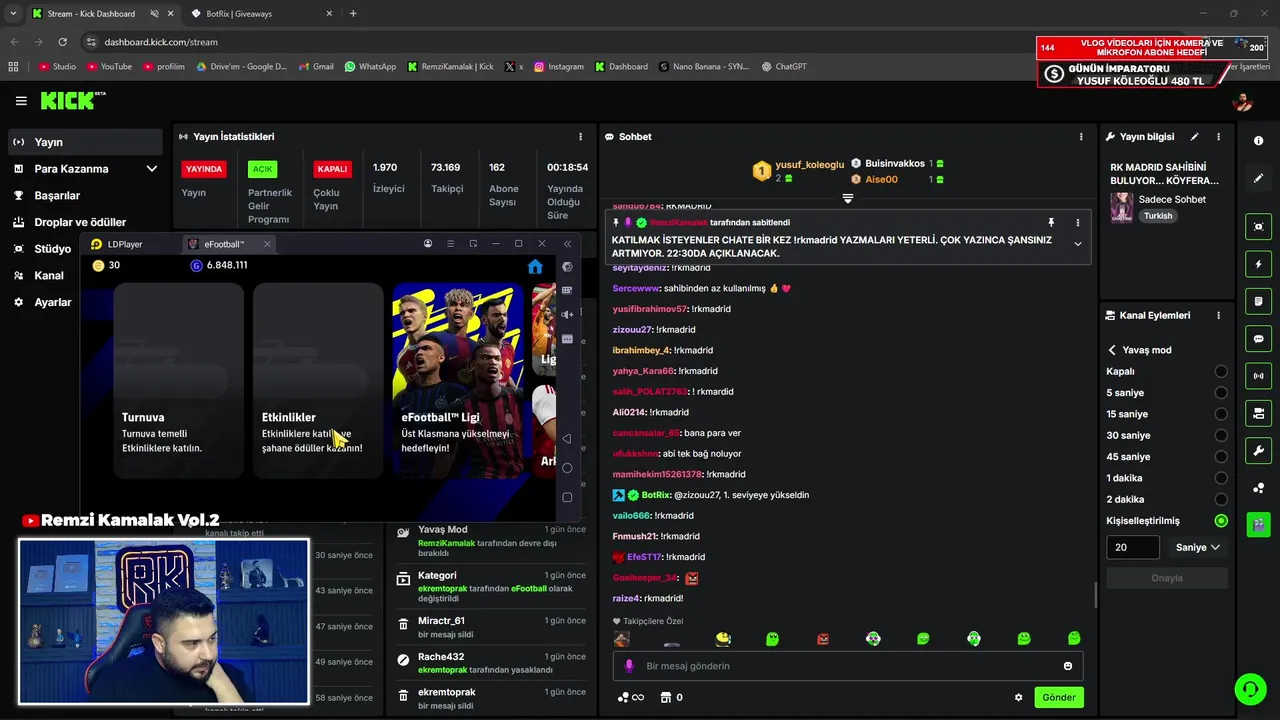Click the chat message input field

tap(847, 666)
